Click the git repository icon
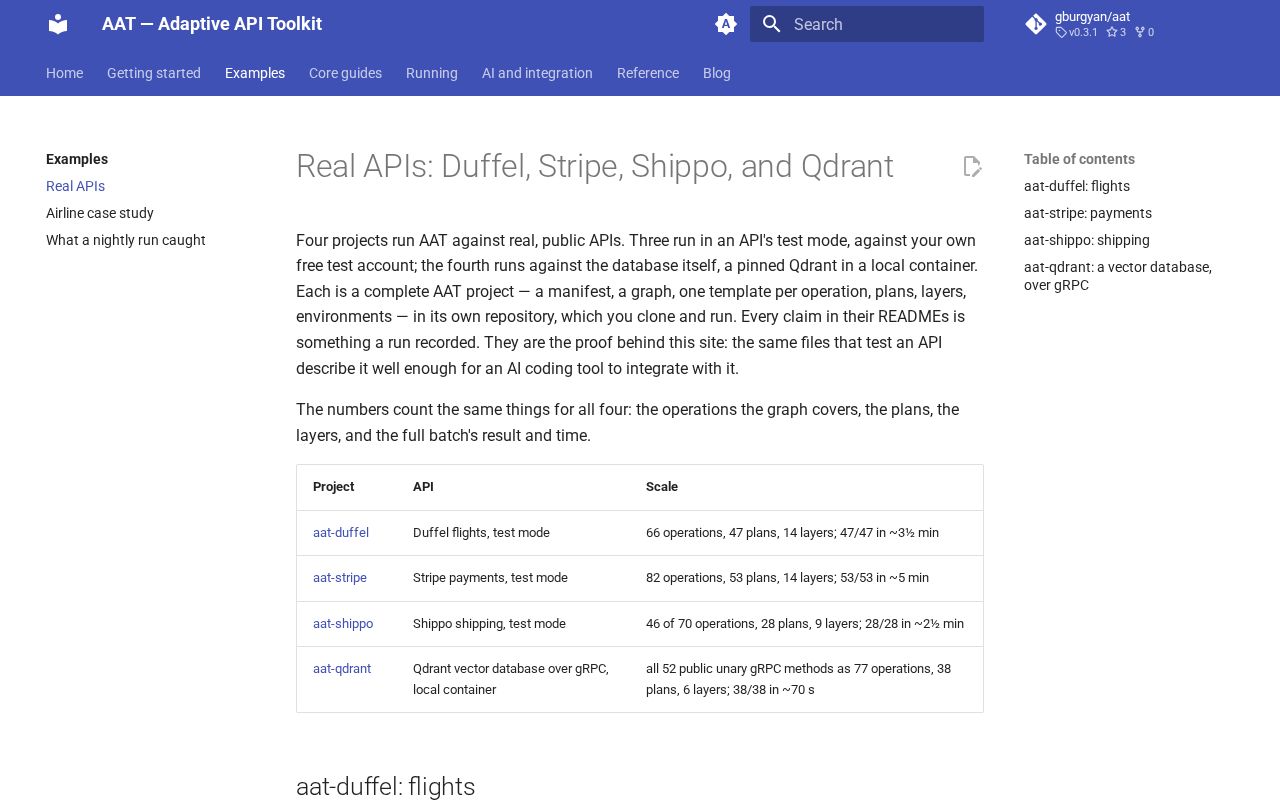The width and height of the screenshot is (1280, 800). pyautogui.click(x=1036, y=24)
